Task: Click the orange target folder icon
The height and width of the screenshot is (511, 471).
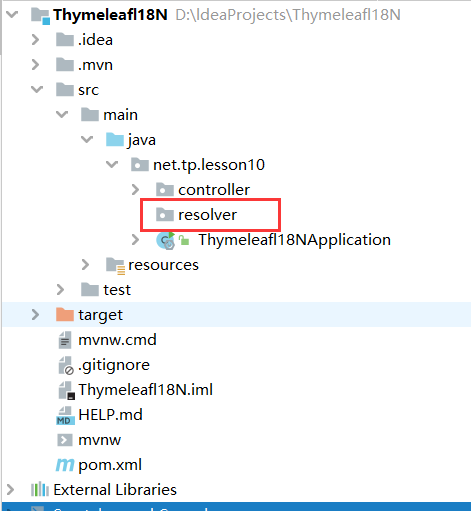Action: (65, 315)
